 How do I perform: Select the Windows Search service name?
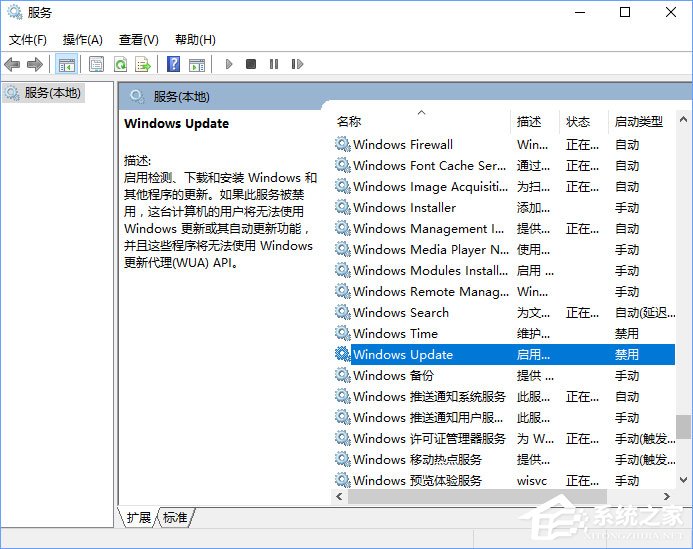(400, 313)
